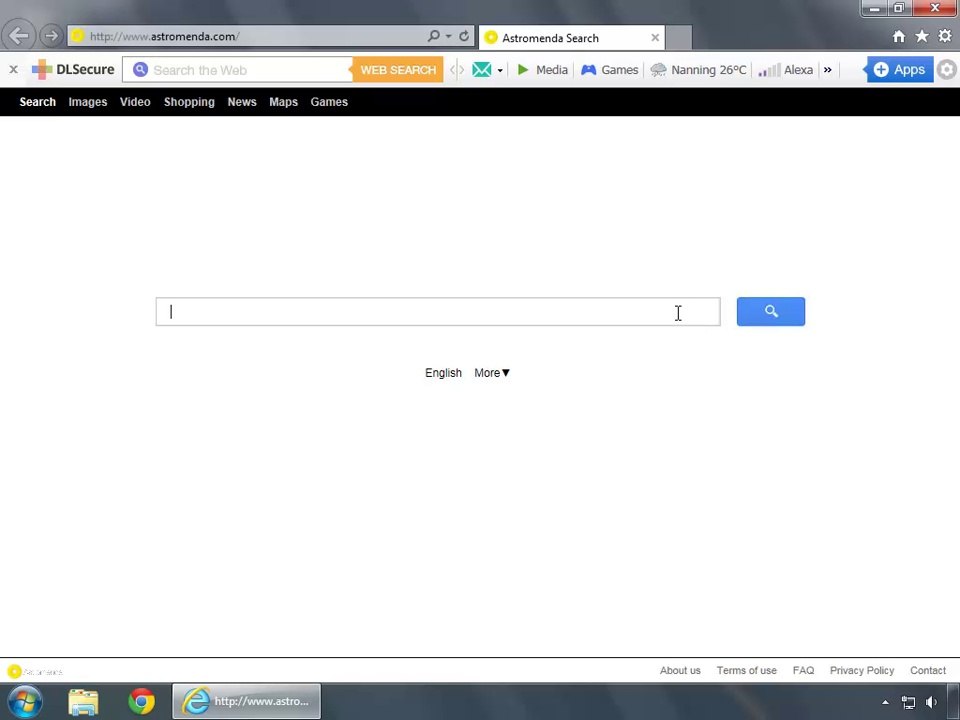Select News in the black navbar
Screen dimensions: 960x720
(x=242, y=102)
